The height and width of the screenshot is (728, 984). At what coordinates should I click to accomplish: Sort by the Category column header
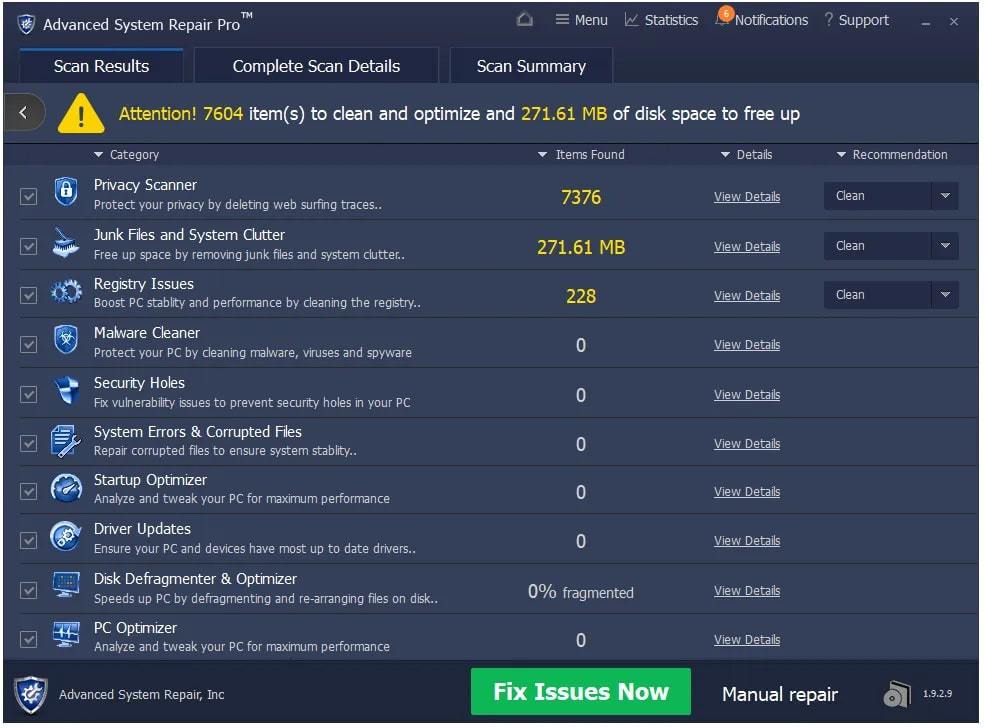(x=126, y=154)
